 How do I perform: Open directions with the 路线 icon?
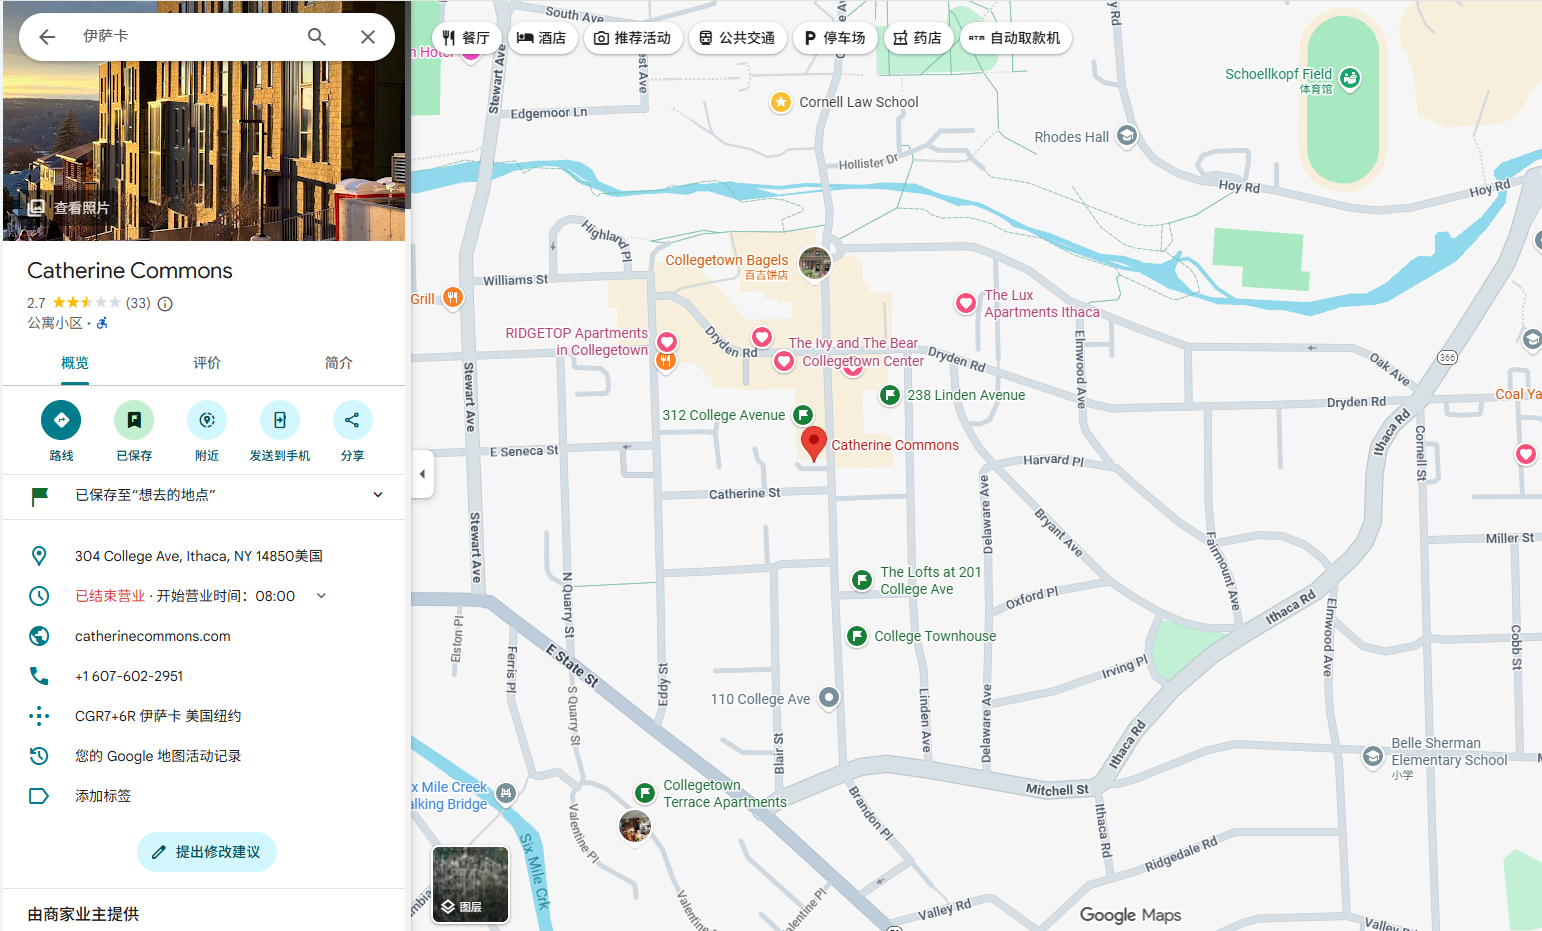tap(61, 420)
